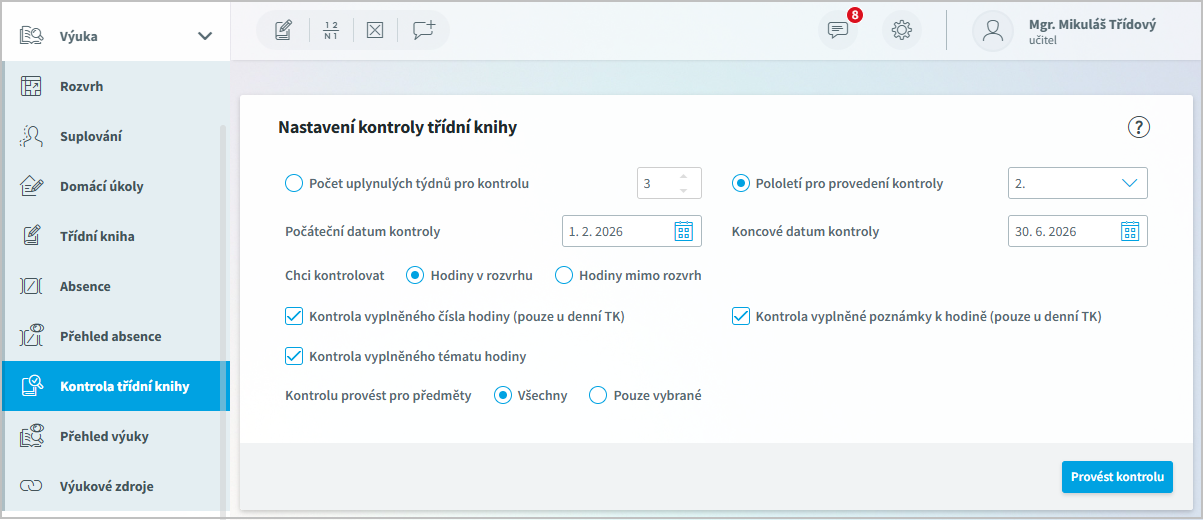Click the start date field 1. 2. 2026
1203x520 pixels.
(x=632, y=231)
